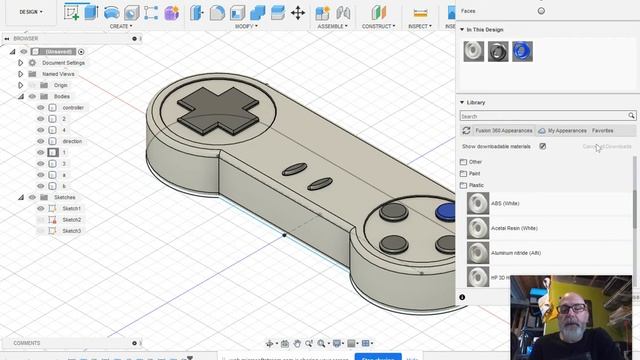Select the Rectangular Pattern tool
The width and height of the screenshot is (640, 360).
151,13
